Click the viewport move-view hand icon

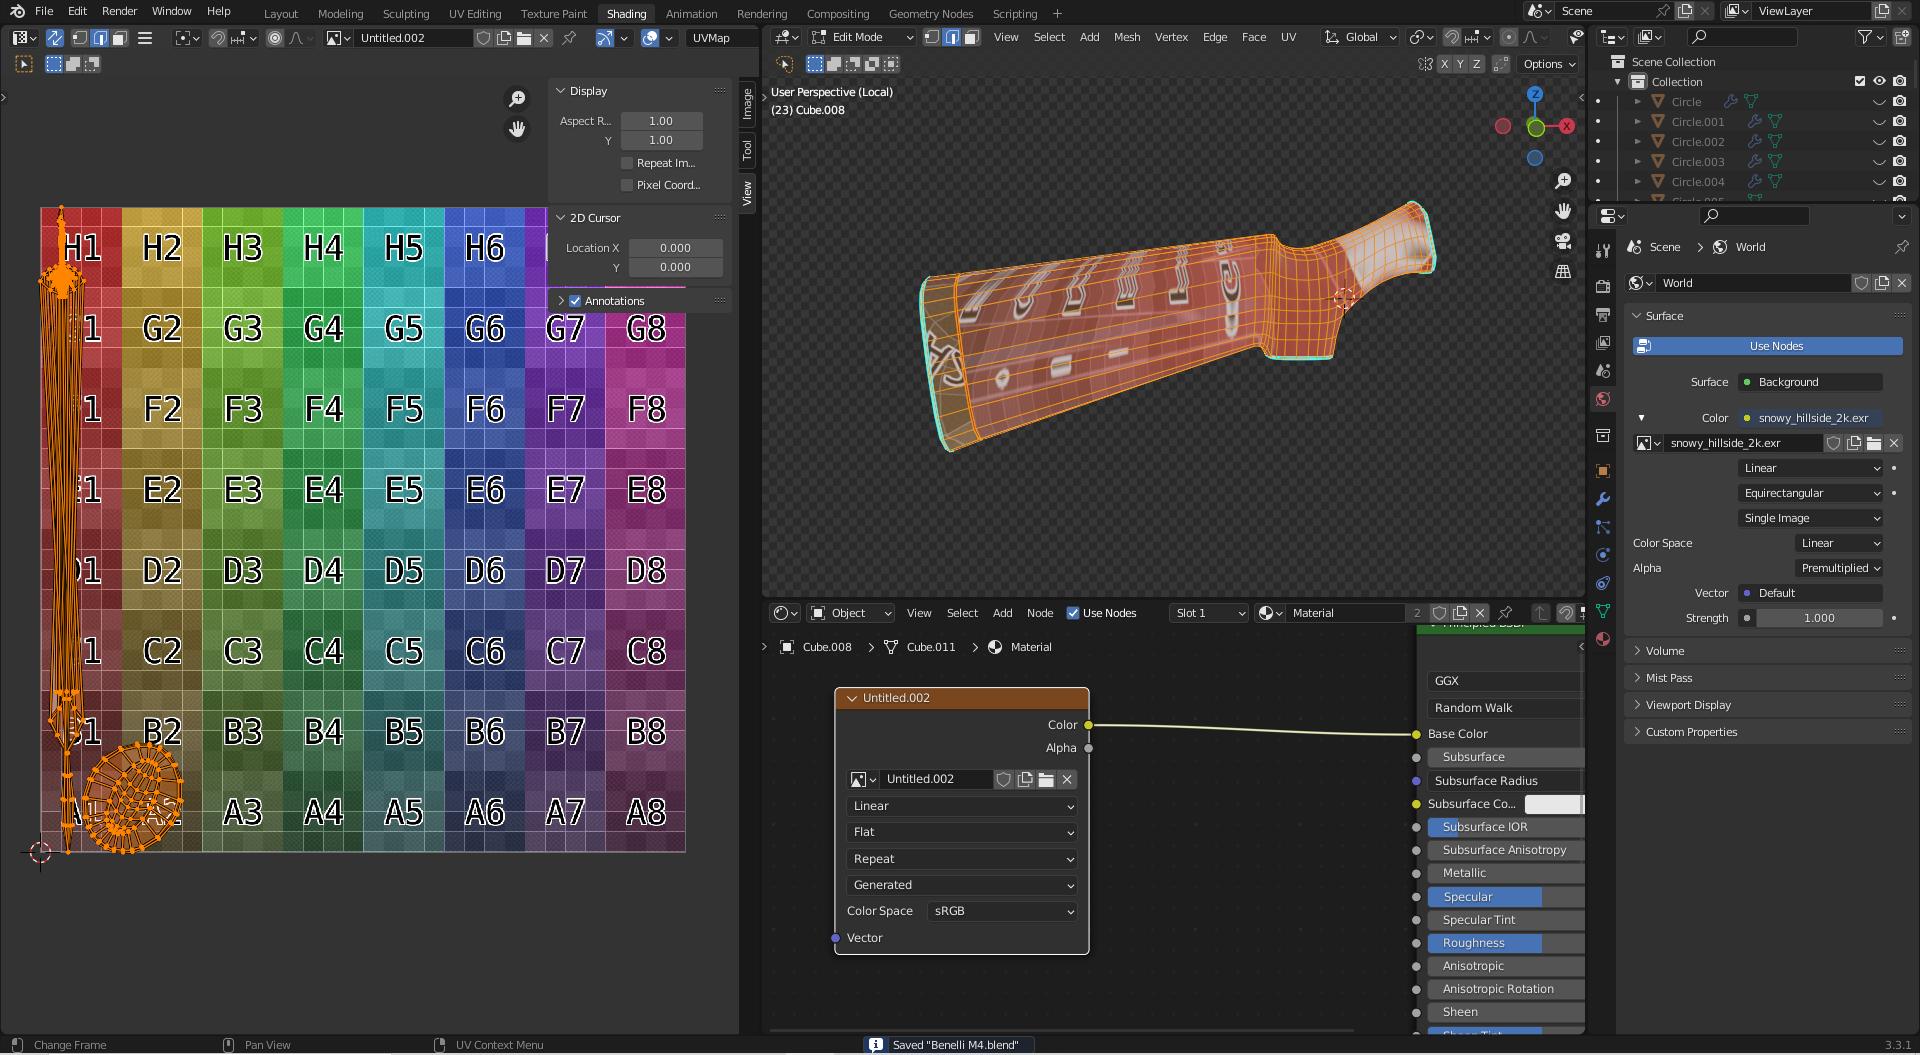coord(1563,211)
